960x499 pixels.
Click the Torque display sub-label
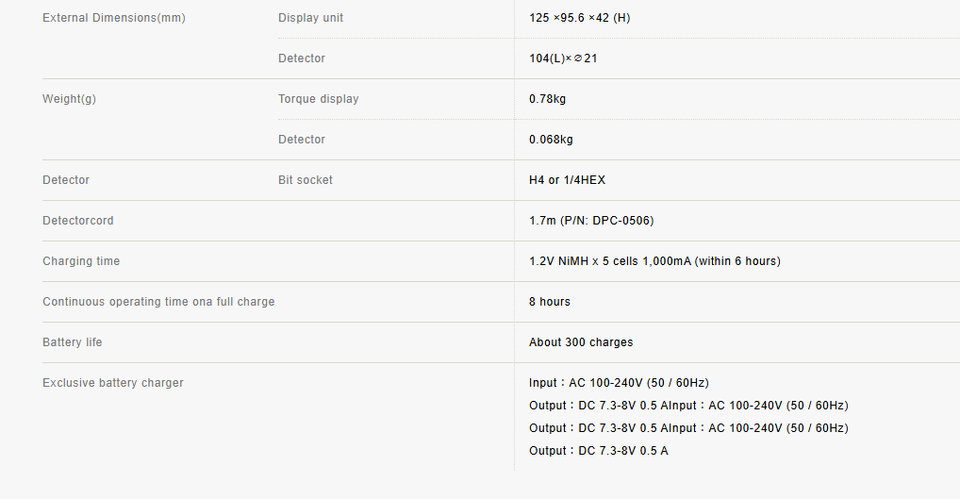318,99
